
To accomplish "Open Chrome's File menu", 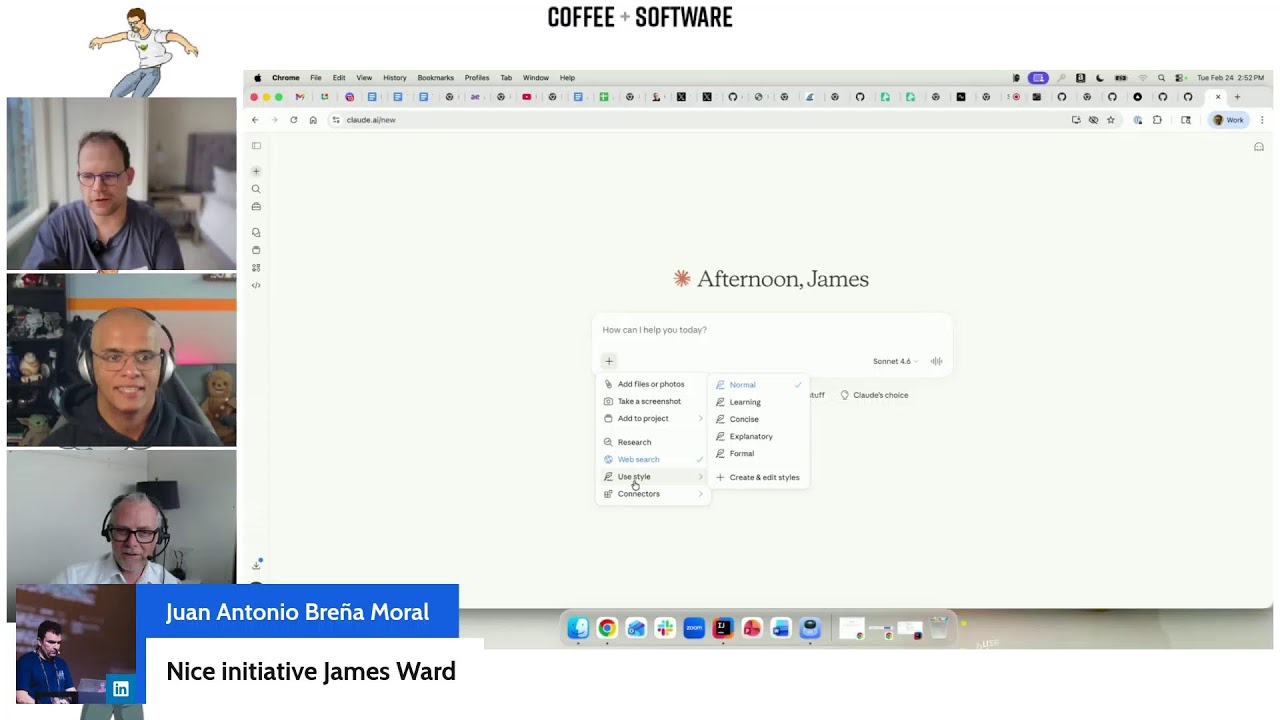I will click(315, 77).
